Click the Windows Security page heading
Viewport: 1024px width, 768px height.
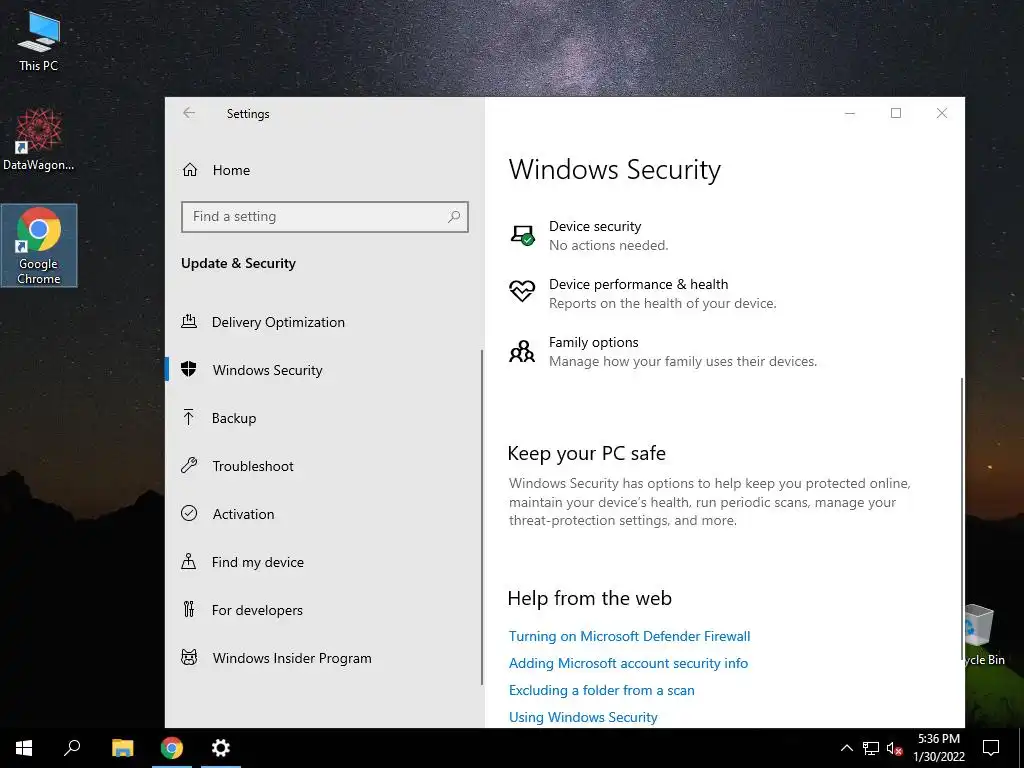[615, 170]
